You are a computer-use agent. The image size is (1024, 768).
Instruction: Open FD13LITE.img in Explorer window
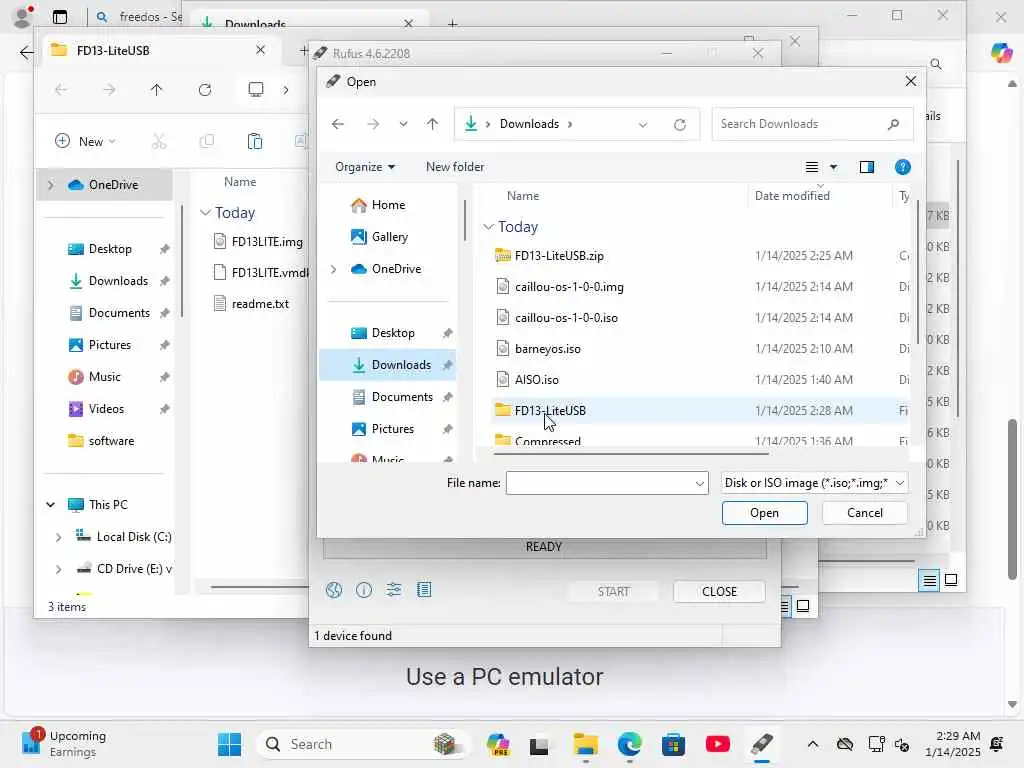pyautogui.click(x=259, y=242)
